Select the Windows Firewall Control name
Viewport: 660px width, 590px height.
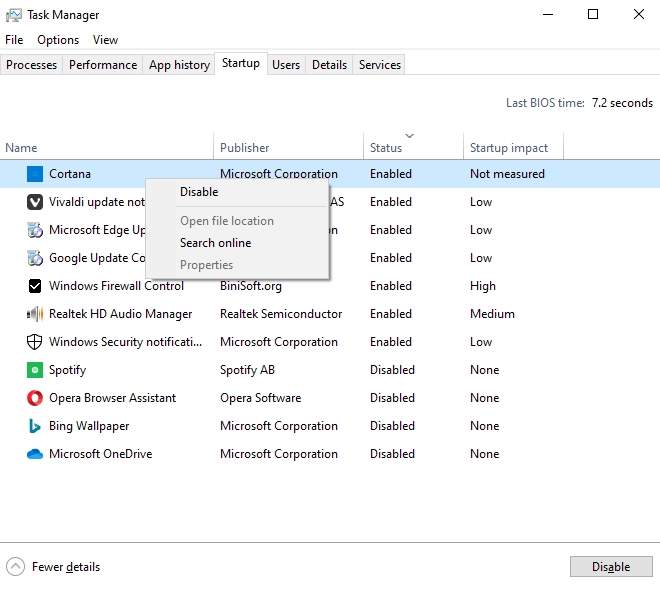(x=117, y=286)
